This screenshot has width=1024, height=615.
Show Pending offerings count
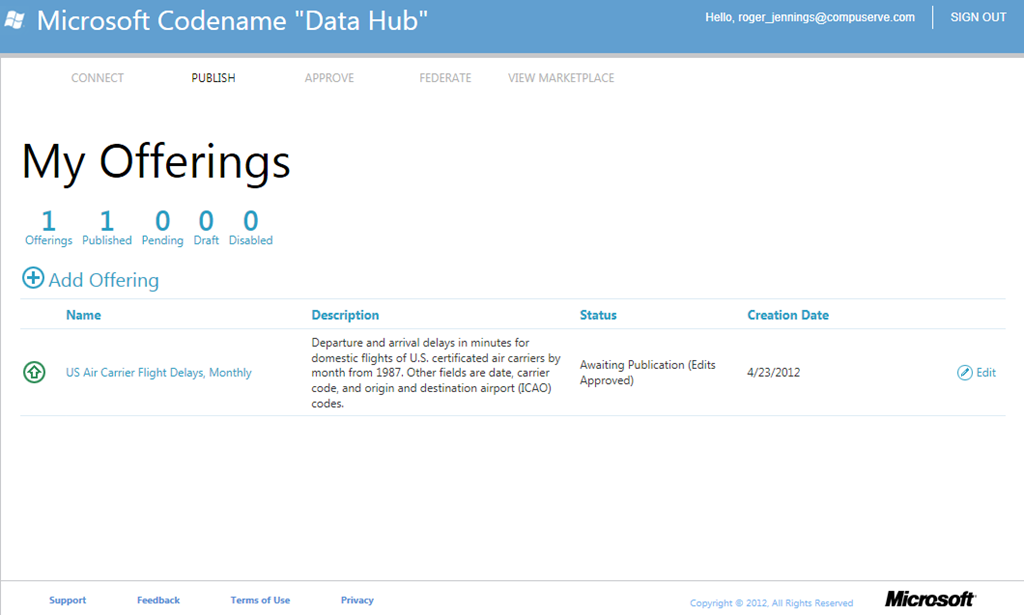[163, 228]
